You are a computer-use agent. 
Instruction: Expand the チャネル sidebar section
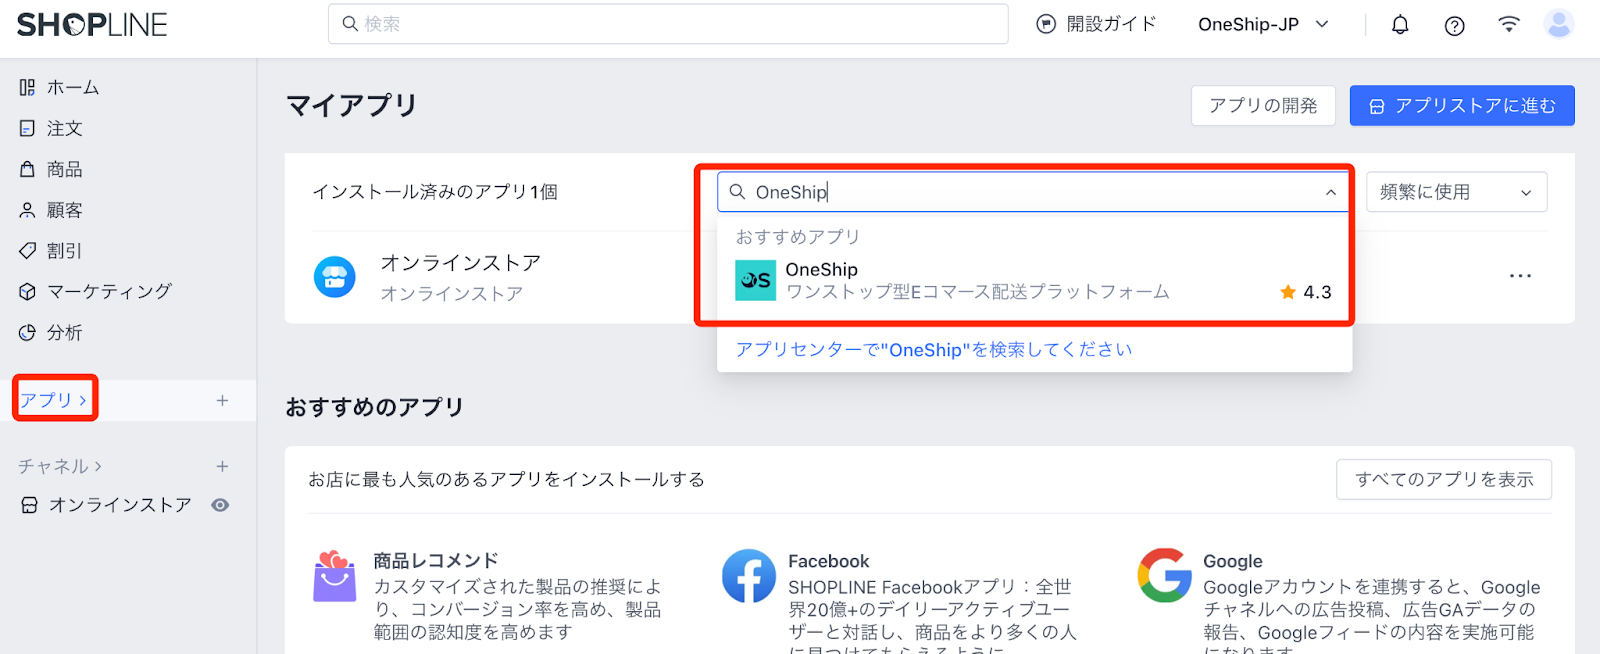[x=60, y=466]
